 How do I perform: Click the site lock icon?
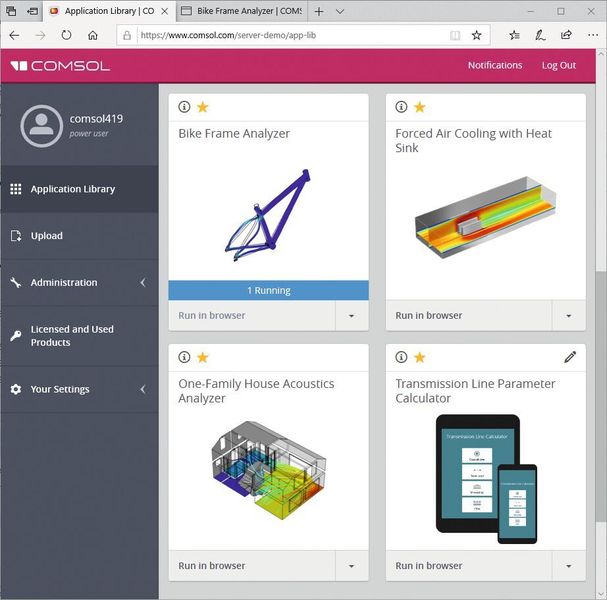(x=127, y=36)
